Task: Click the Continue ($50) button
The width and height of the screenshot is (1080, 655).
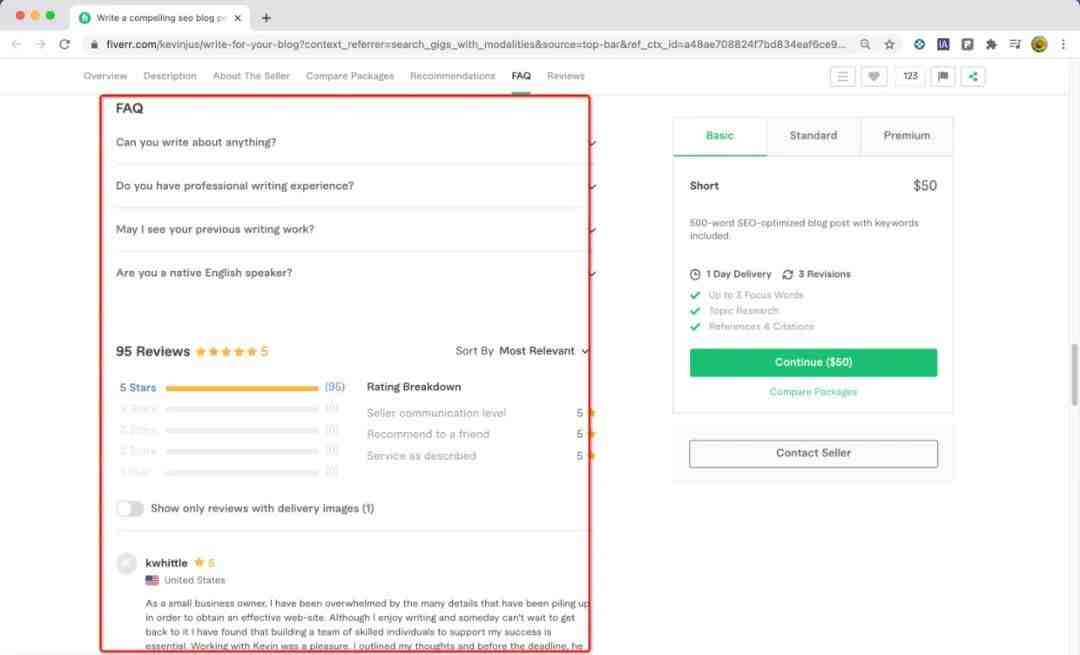Action: [x=813, y=362]
